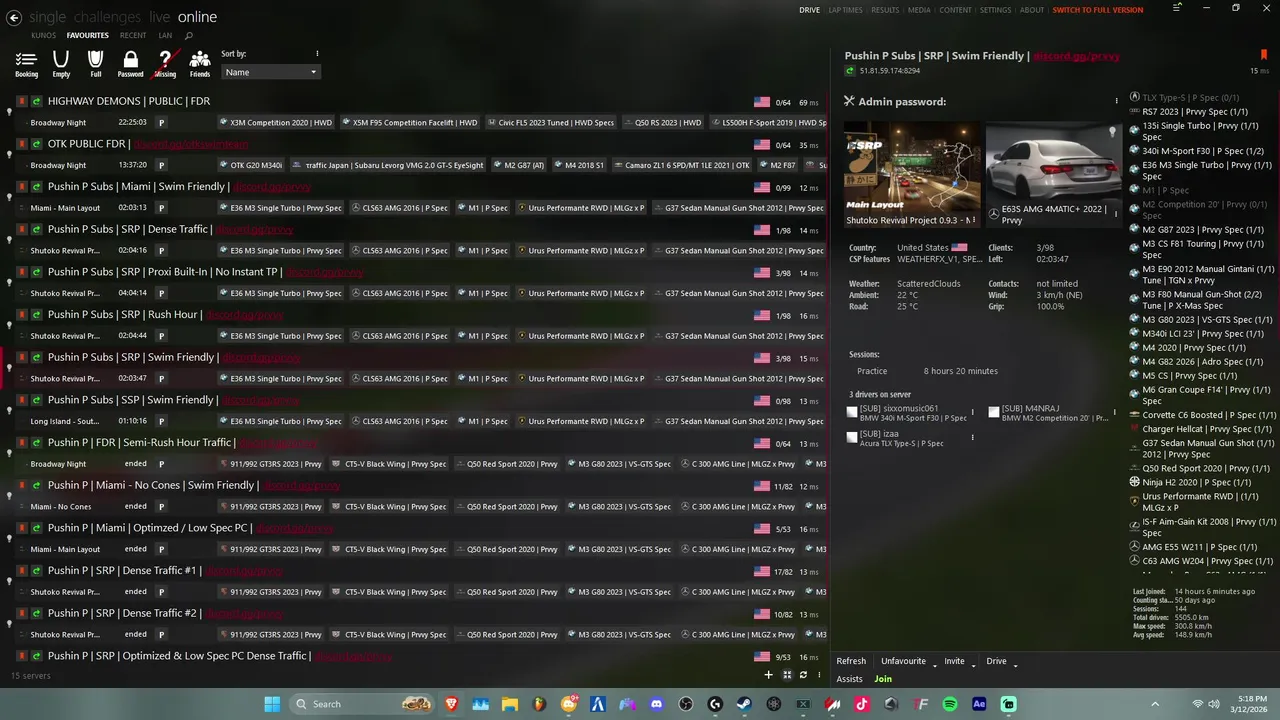Go back using the back arrow button
This screenshot has height=720, width=1280.
[14, 17]
